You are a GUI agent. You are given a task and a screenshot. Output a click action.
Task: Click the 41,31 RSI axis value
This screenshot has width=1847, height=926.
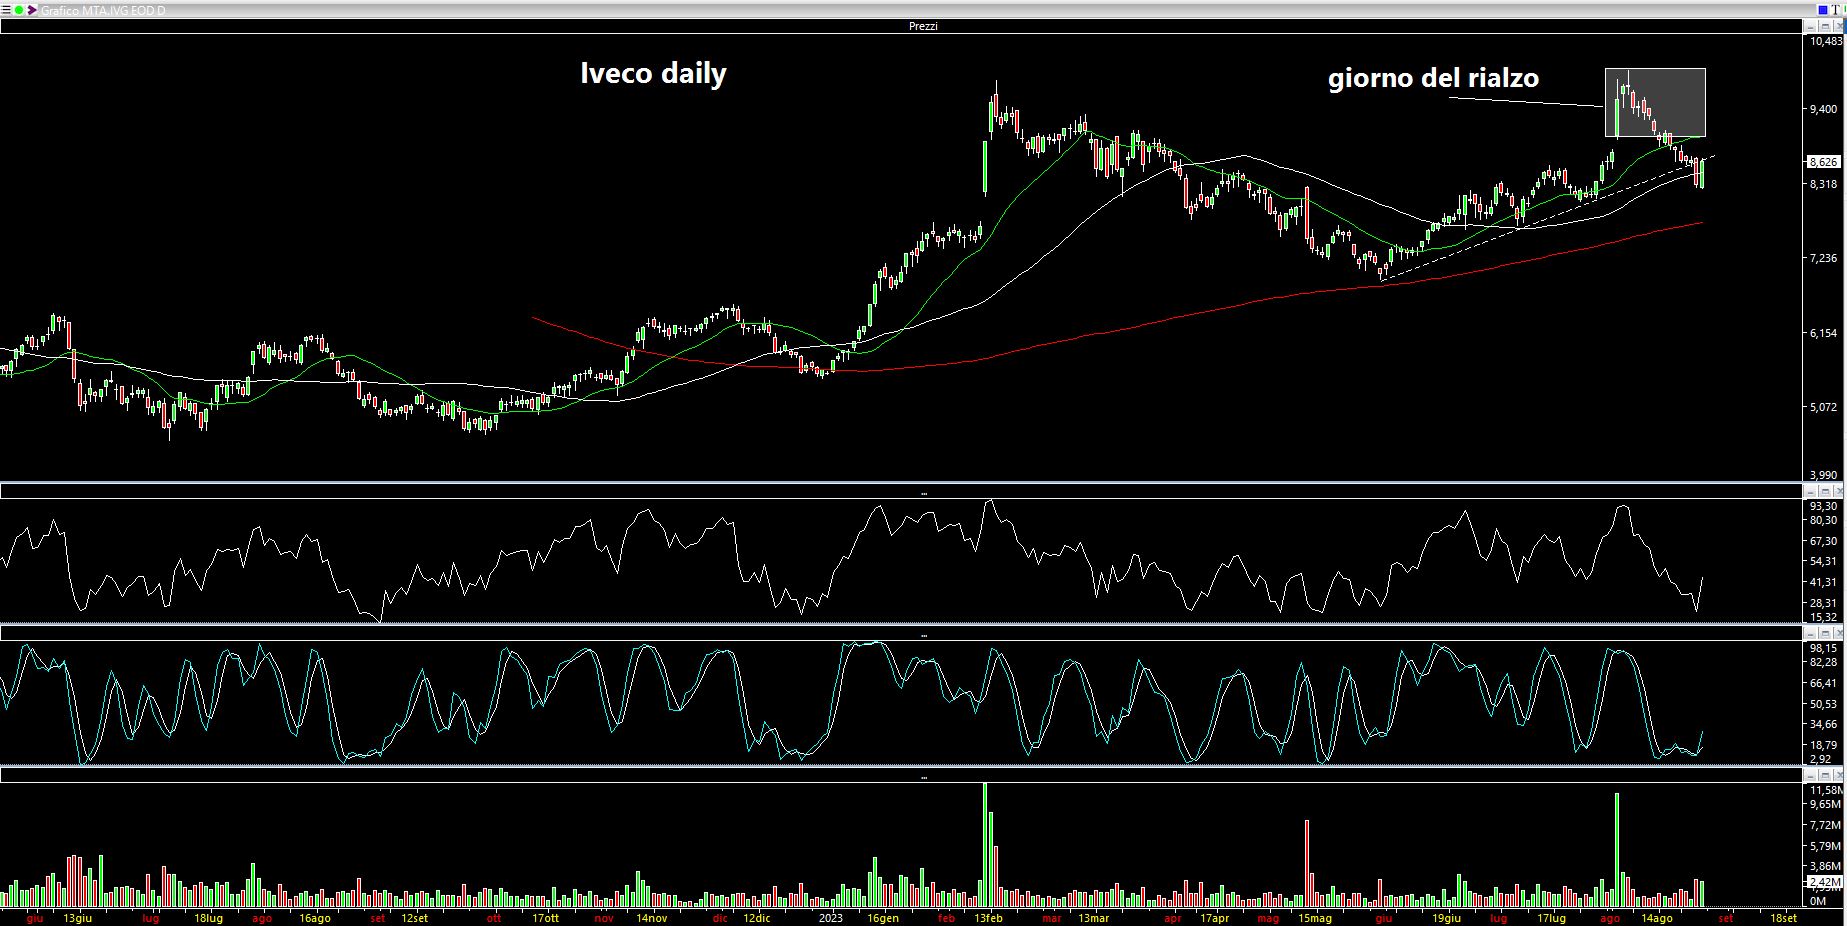[1824, 582]
